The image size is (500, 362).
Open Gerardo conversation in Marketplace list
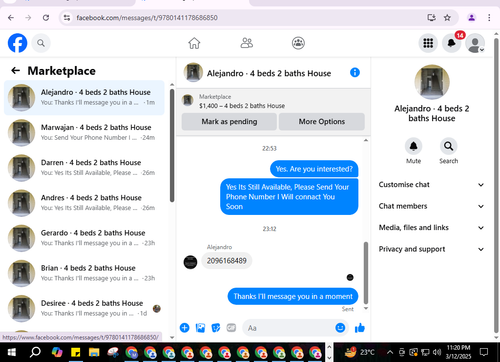84,238
